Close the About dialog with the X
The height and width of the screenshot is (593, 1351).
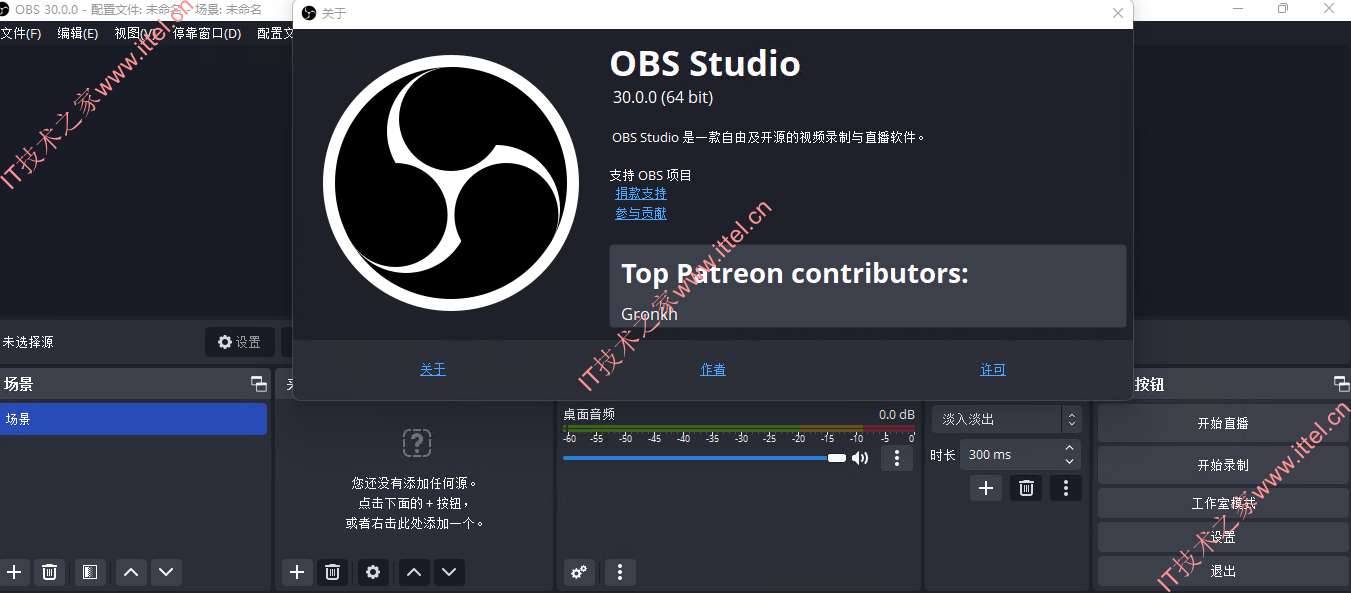[x=1118, y=13]
